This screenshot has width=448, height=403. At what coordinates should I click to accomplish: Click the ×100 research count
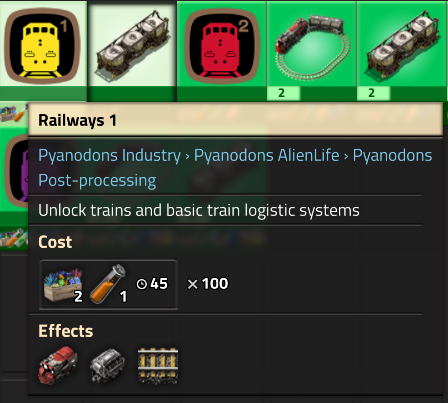(208, 284)
